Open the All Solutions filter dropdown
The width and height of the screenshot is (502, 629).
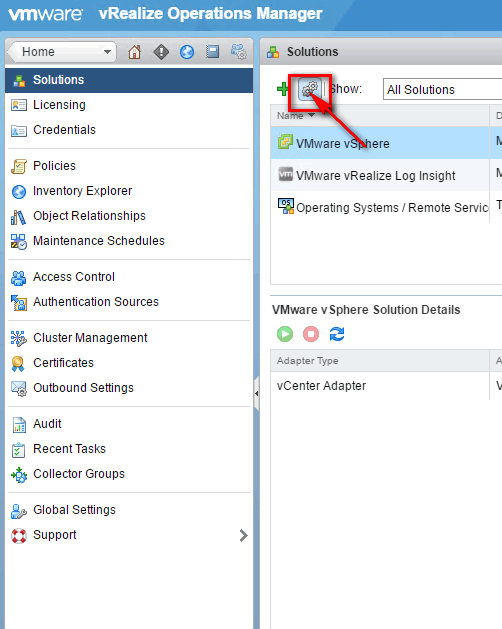tap(442, 89)
